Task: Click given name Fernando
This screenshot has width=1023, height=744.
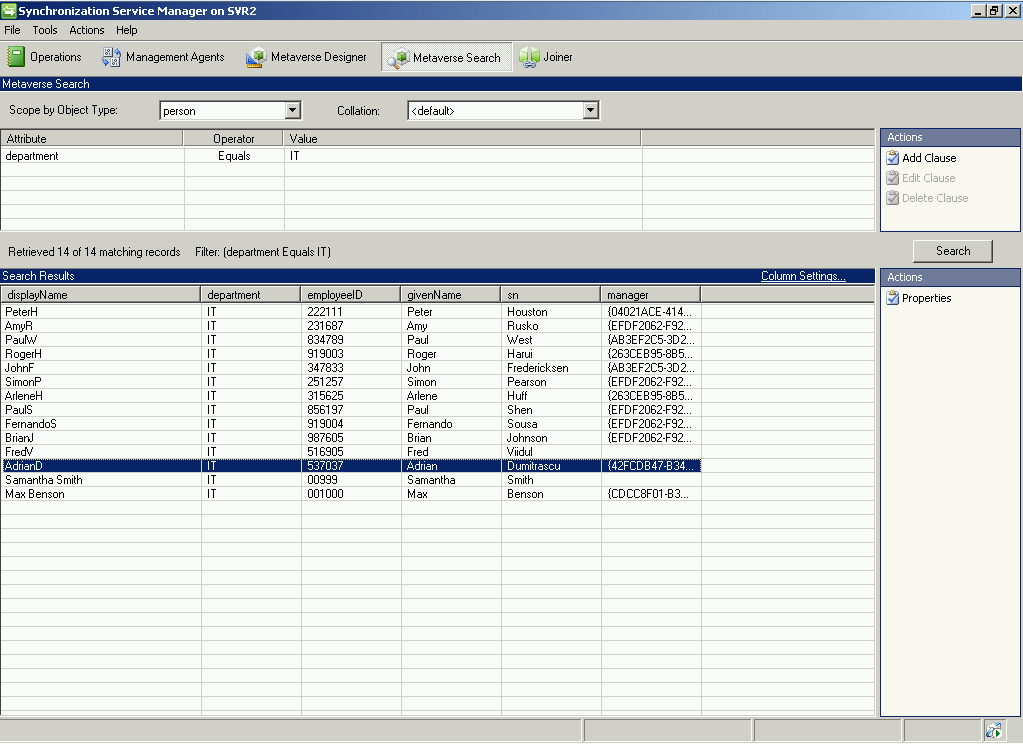Action: coord(429,424)
